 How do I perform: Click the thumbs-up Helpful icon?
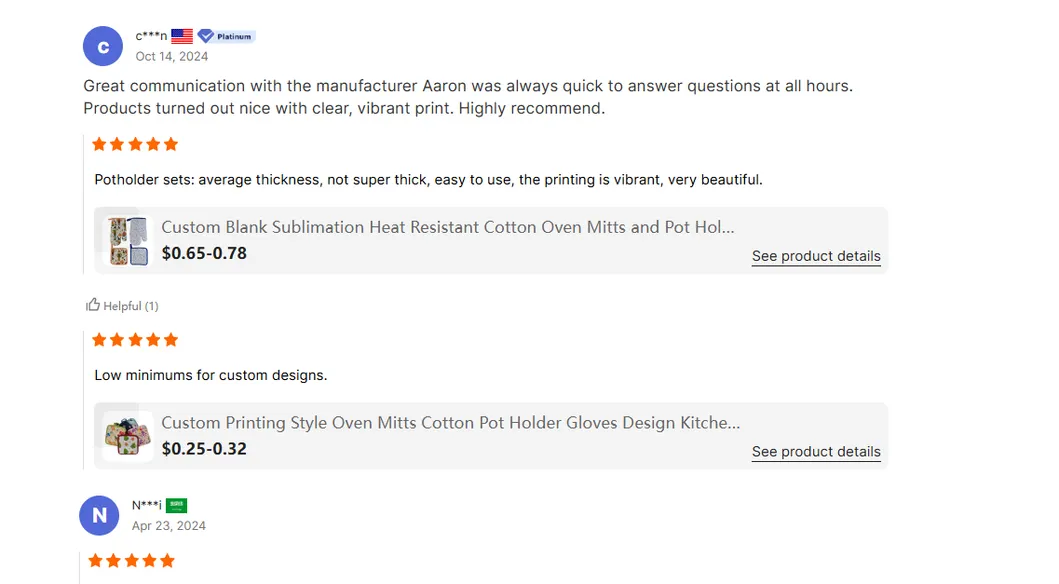[93, 305]
